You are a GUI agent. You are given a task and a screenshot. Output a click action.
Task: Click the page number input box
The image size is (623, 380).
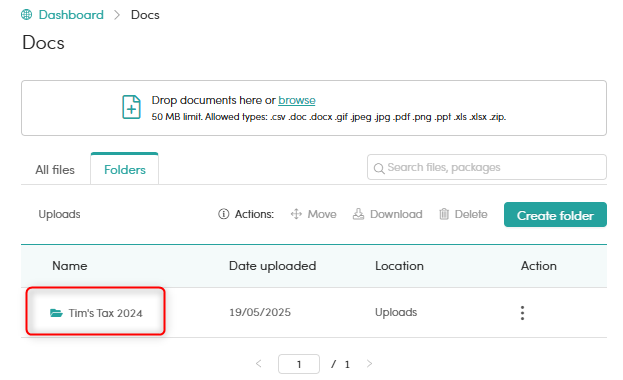tap(299, 364)
